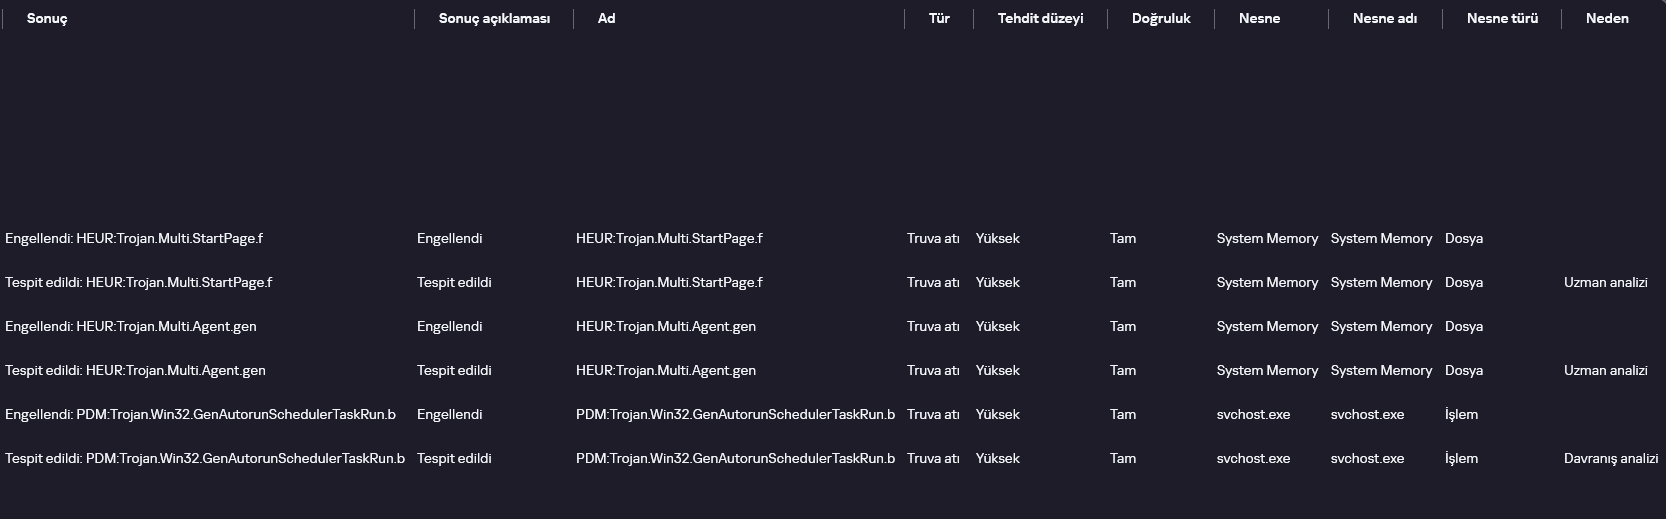
Task: Select the Engellendi: HEUR:Trojan.Multi.Agent.gen row
Action: (833, 326)
